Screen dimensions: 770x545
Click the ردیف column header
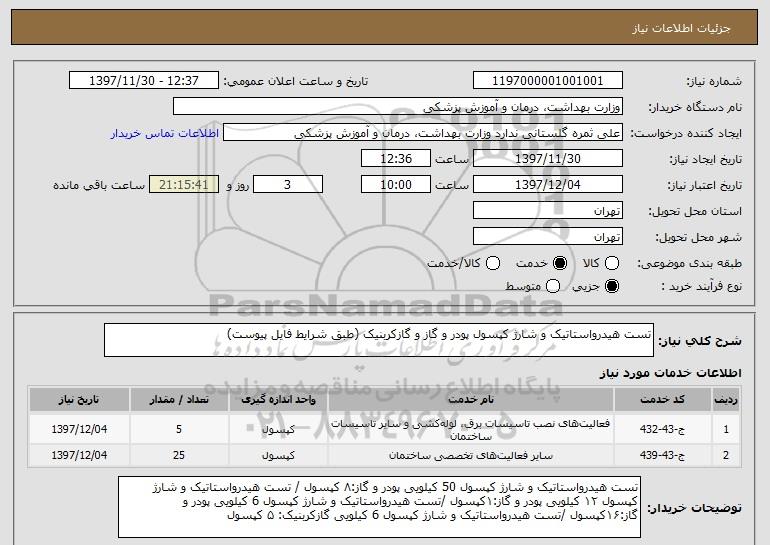[x=726, y=400]
